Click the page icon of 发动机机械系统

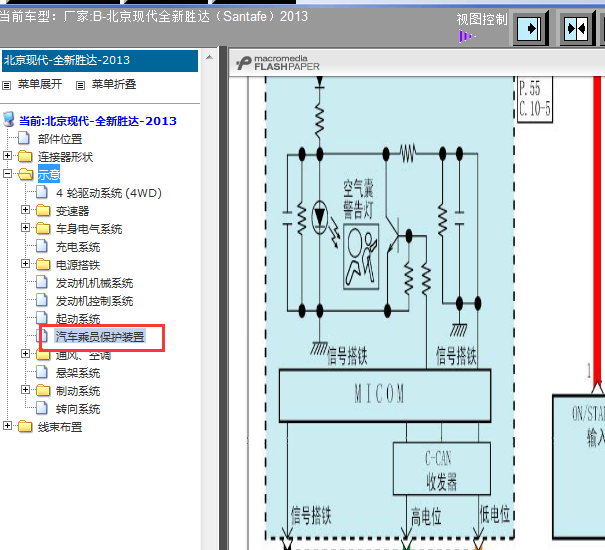point(42,282)
